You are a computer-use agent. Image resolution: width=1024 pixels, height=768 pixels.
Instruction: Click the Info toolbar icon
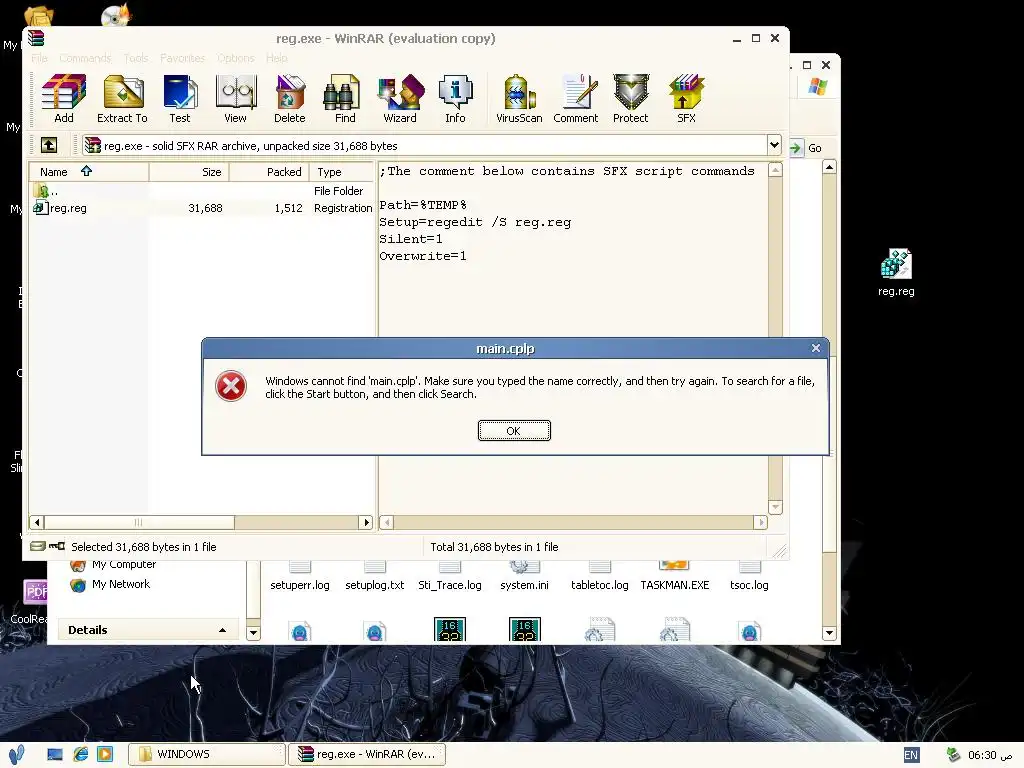455,99
